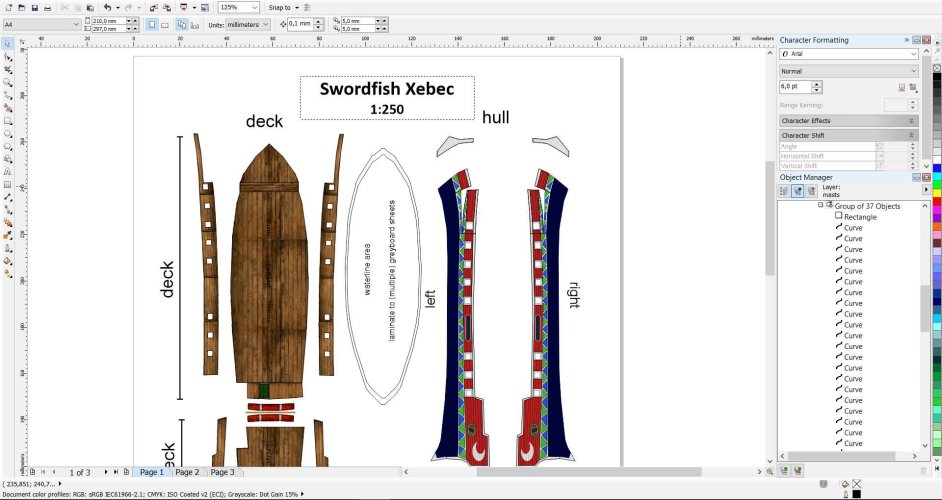Toggle portrait page orientation
Screen dimensions: 942x500
click(152, 23)
